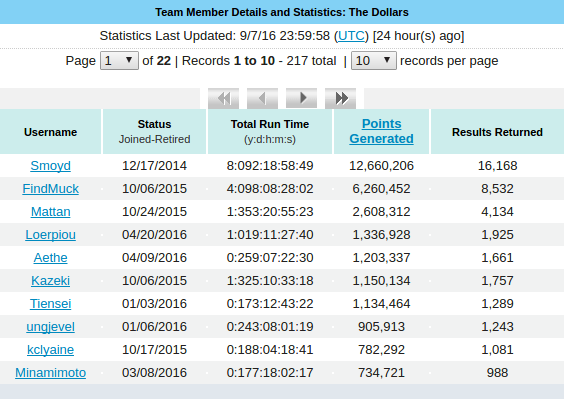The height and width of the screenshot is (399, 564).
Task: Select run time 0:173:12:43:22
Action: pyautogui.click(x=270, y=304)
